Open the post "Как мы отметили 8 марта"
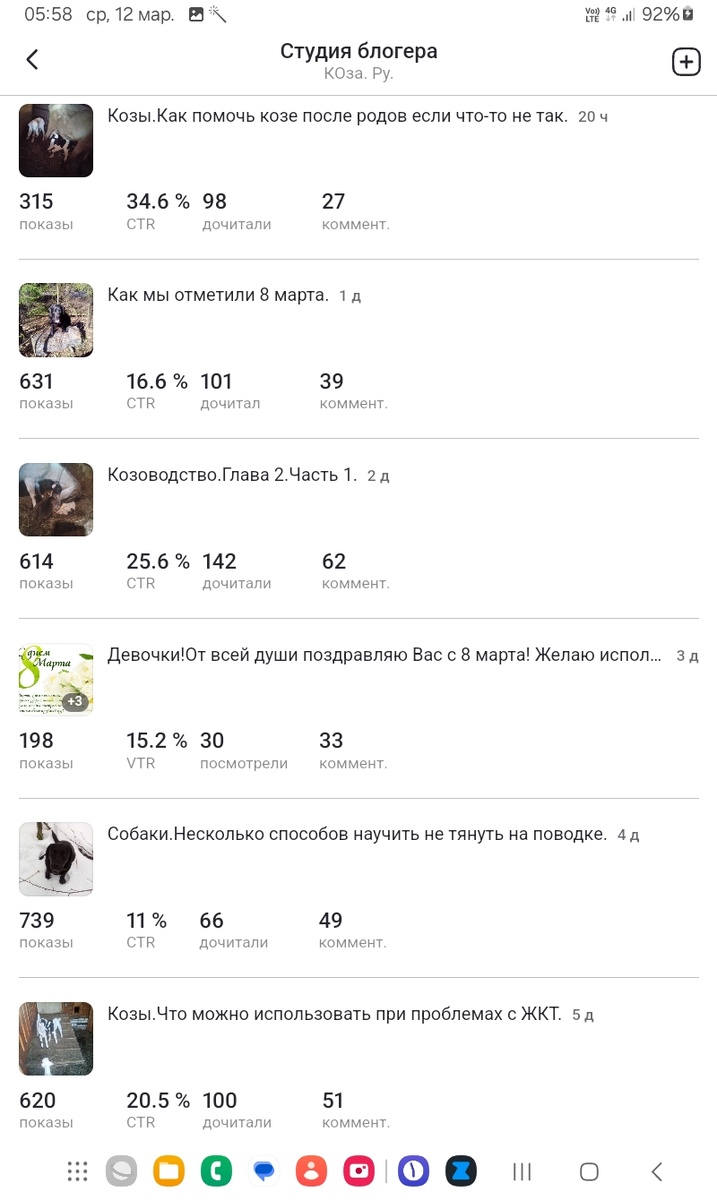 [218, 295]
